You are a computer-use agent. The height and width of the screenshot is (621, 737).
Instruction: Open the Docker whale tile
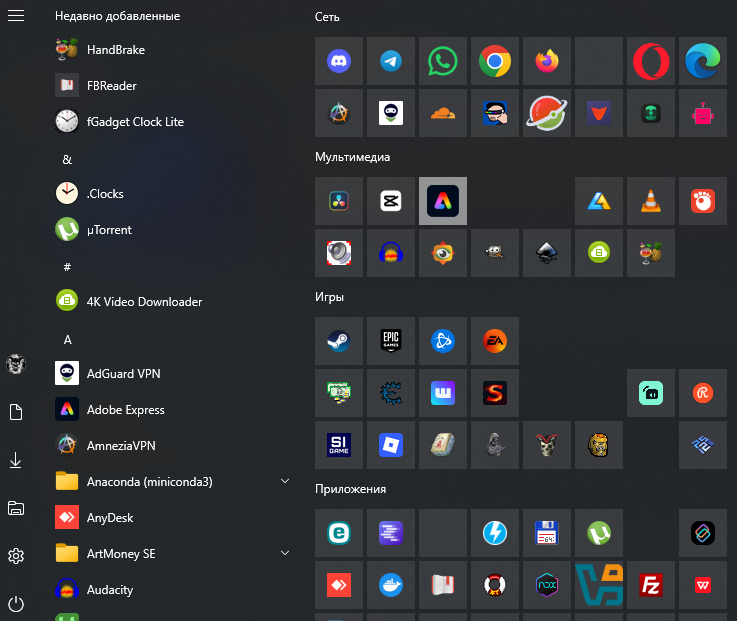click(x=391, y=585)
